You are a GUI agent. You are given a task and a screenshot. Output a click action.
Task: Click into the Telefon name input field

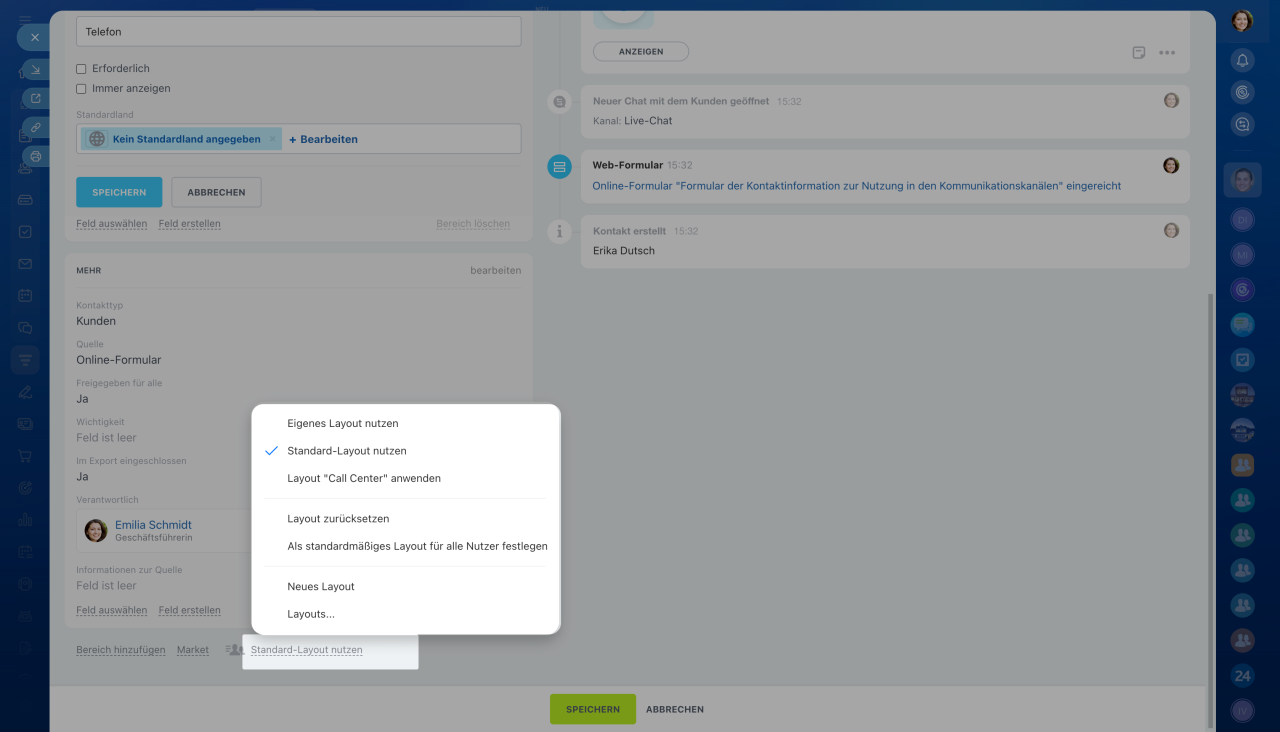pos(299,31)
